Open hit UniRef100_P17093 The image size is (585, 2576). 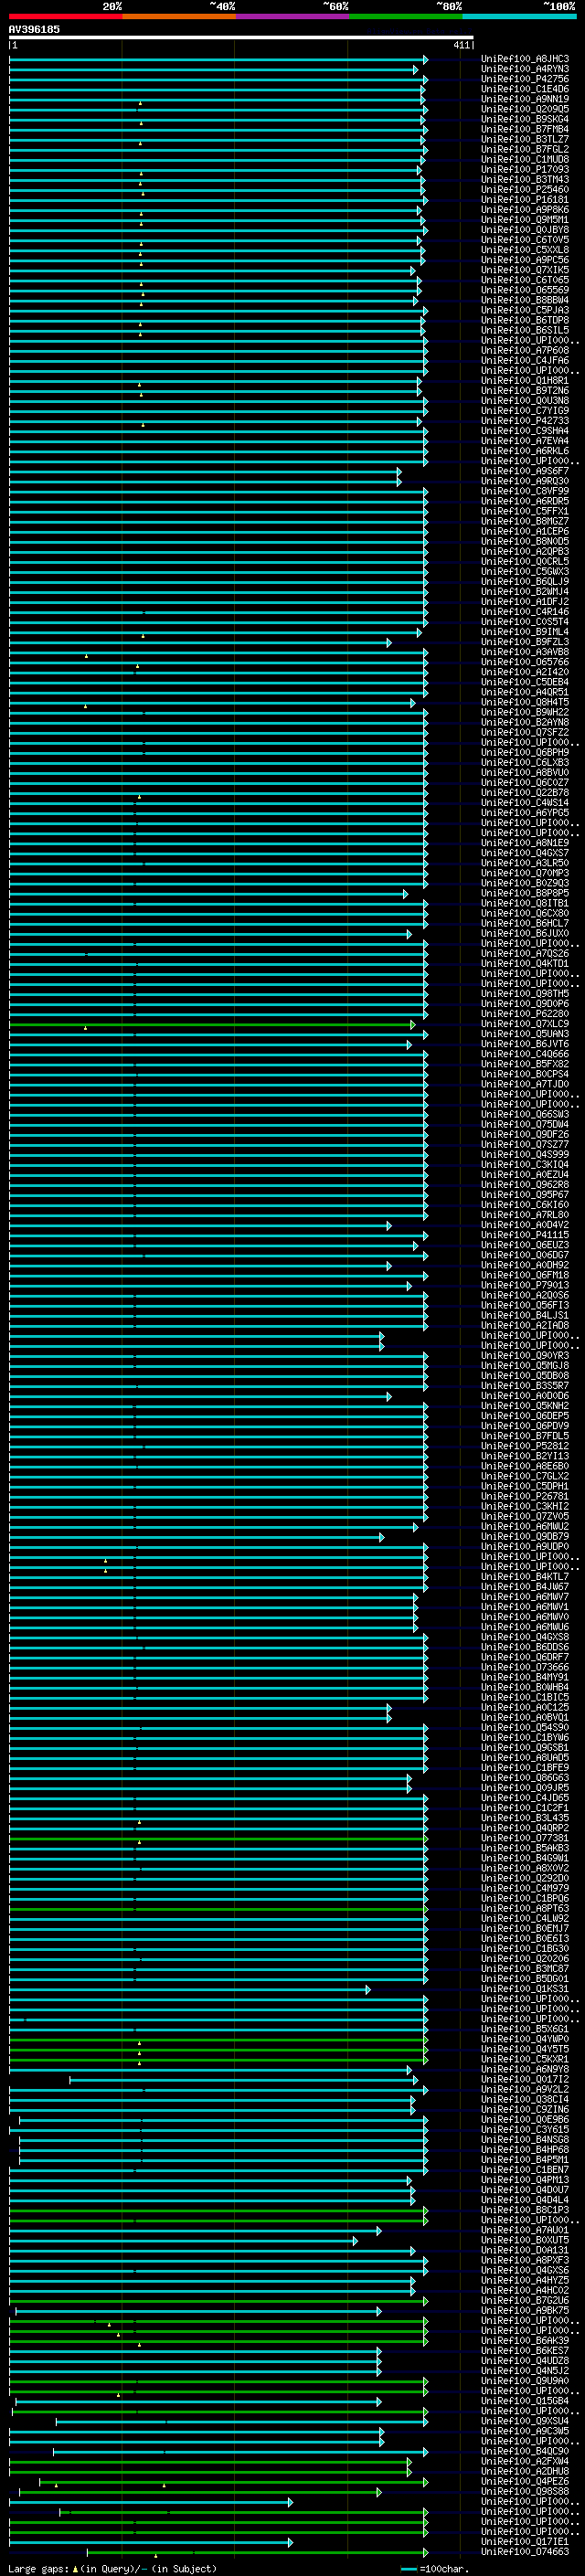525,170
